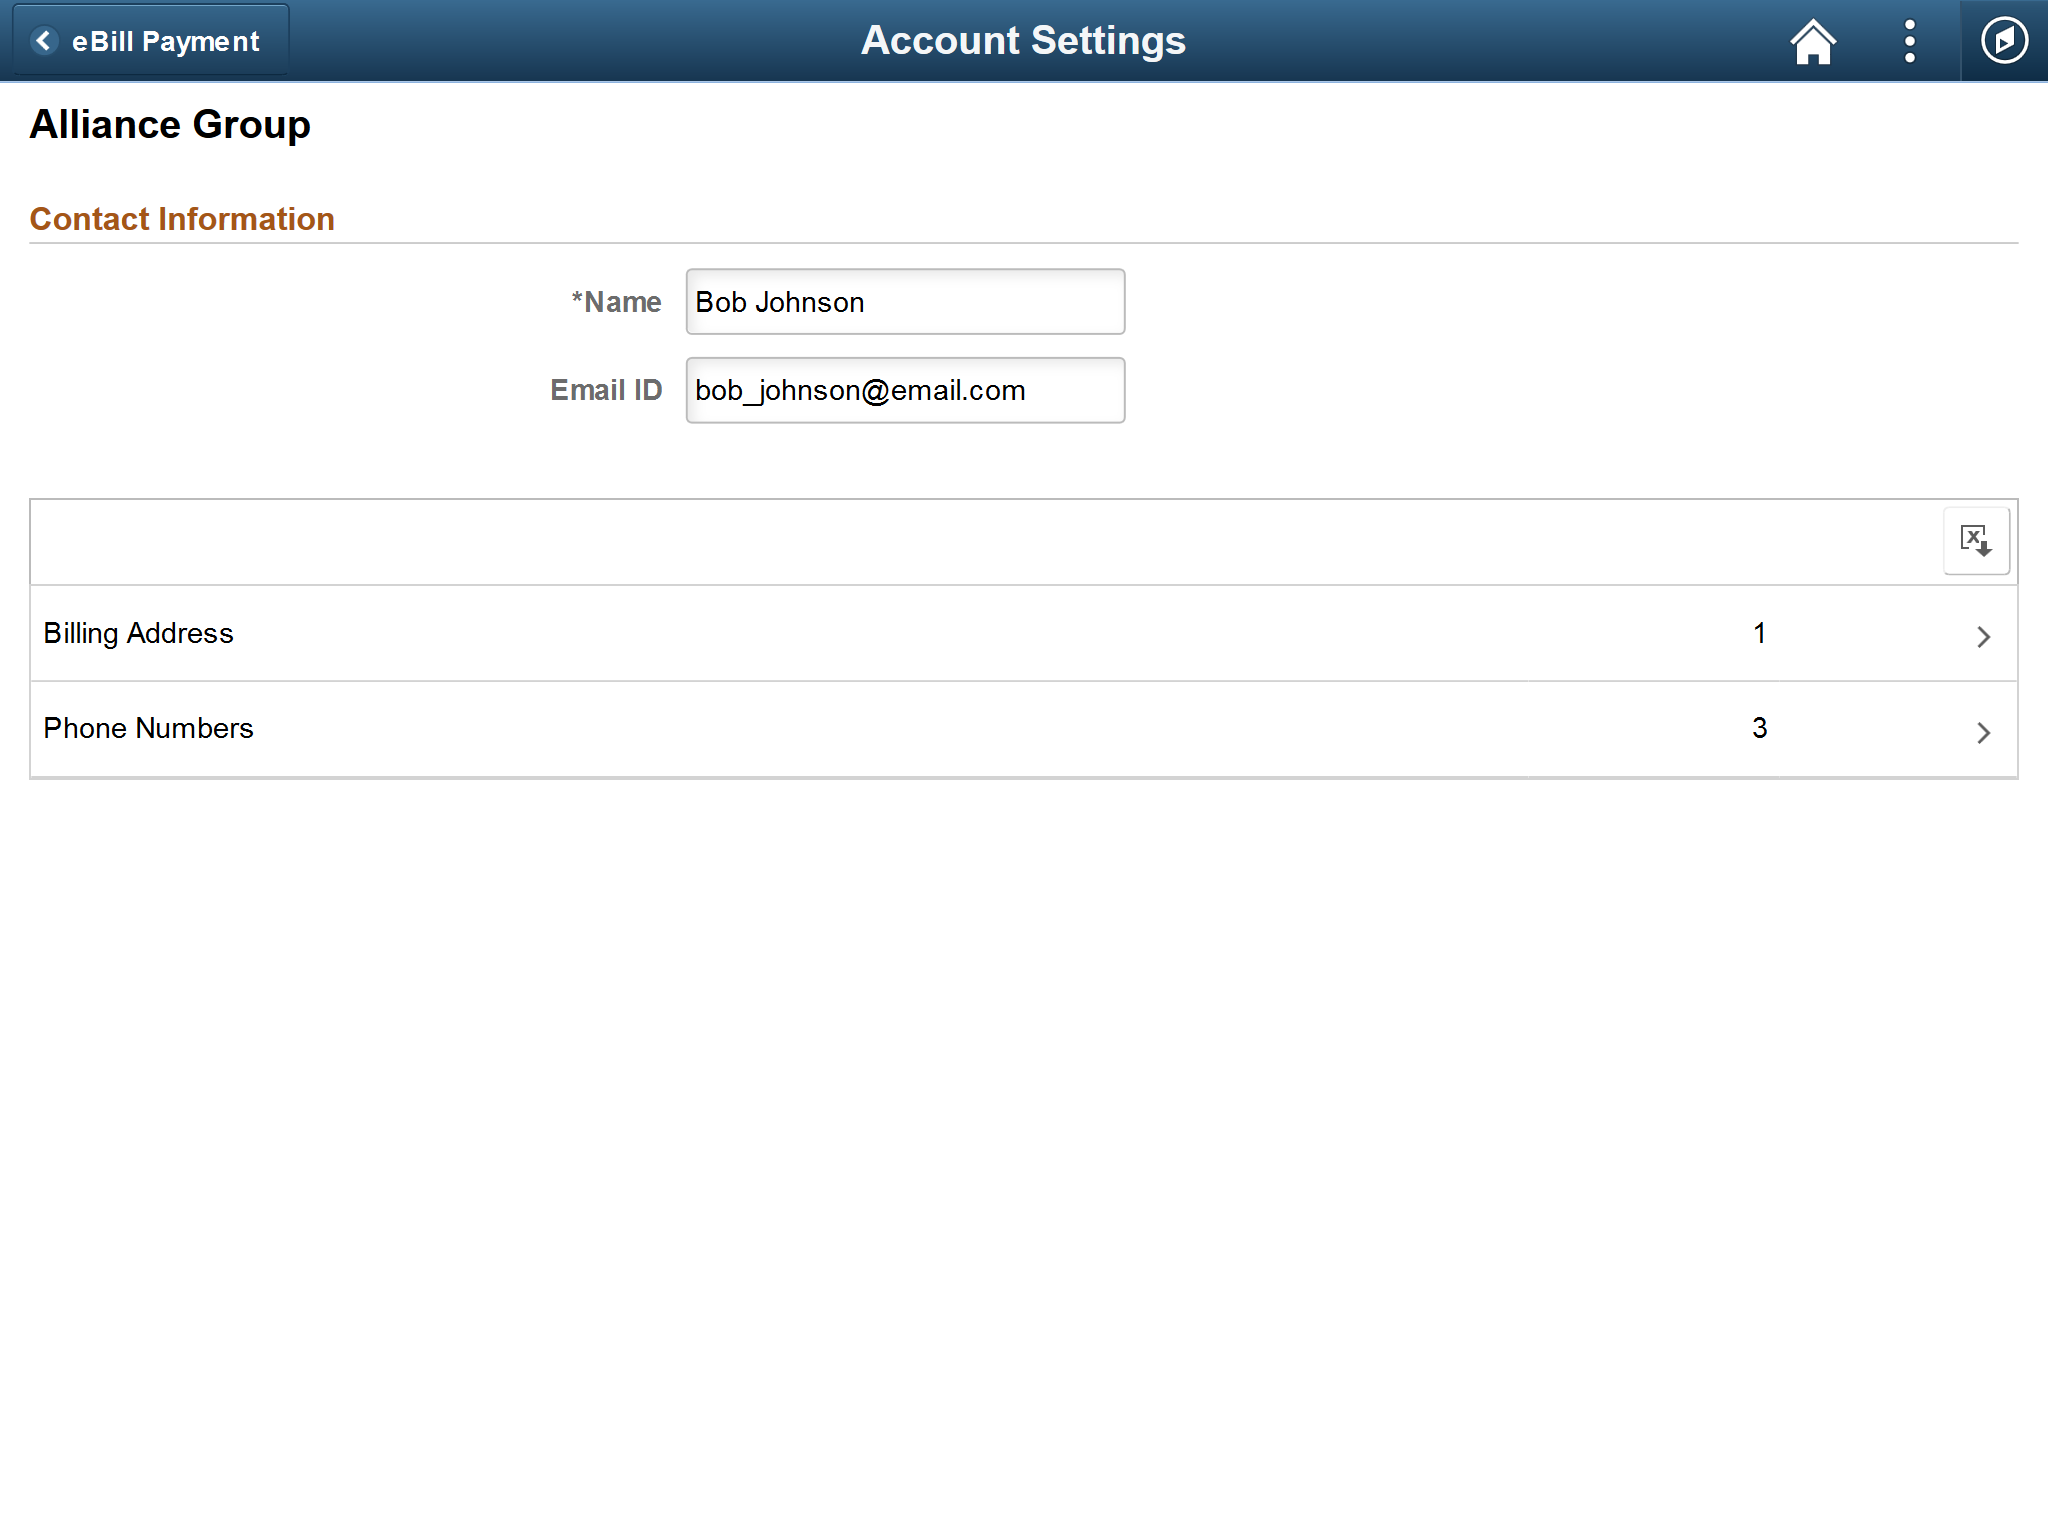
Task: Click the eBill Payment breadcrumb link
Action: coord(145,40)
